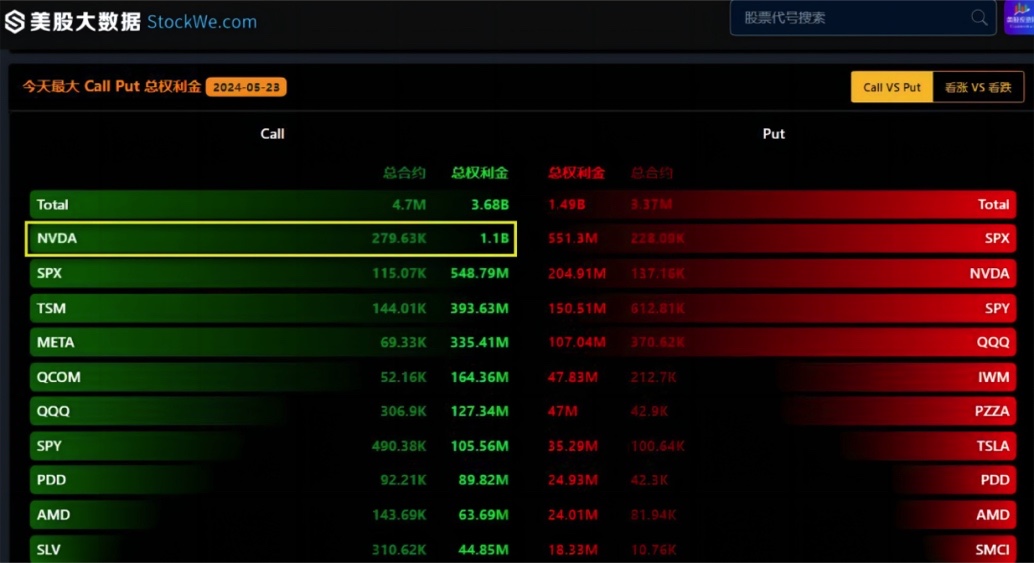Open the StockWe.com link
This screenshot has width=1034, height=563.
[x=202, y=22]
